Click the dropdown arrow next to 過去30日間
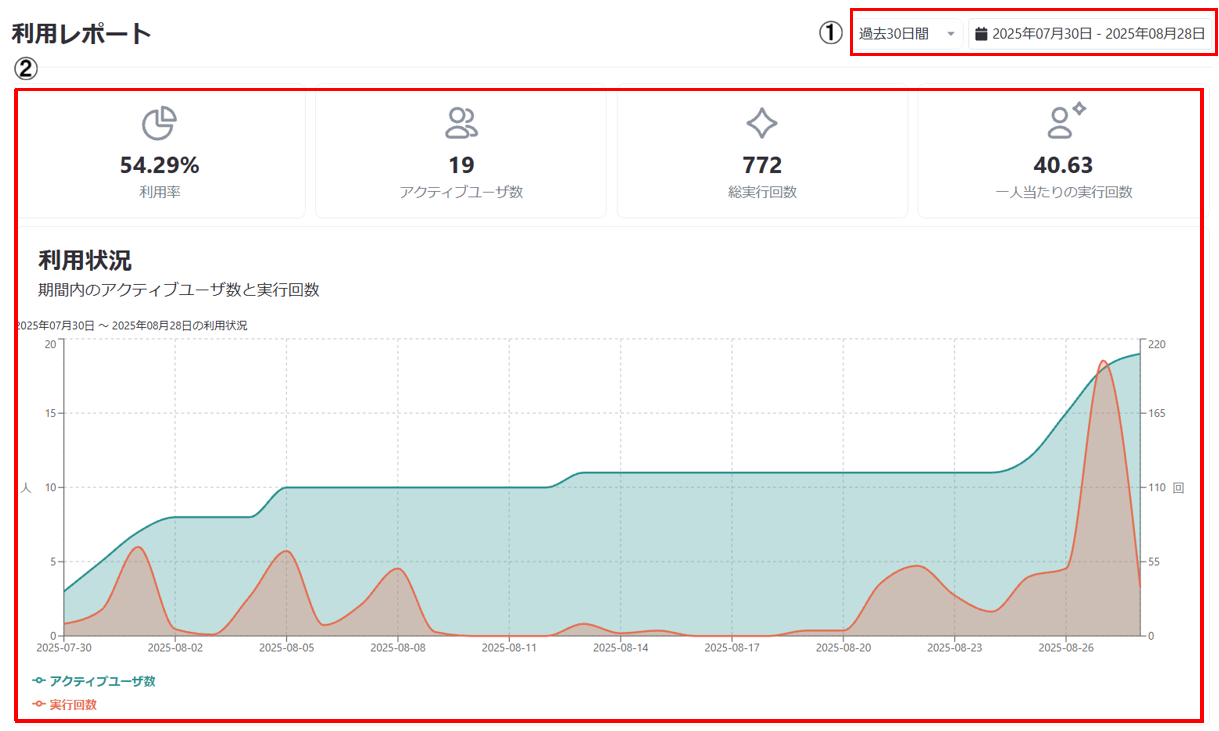Image resolution: width=1219 pixels, height=731 pixels. pos(950,34)
